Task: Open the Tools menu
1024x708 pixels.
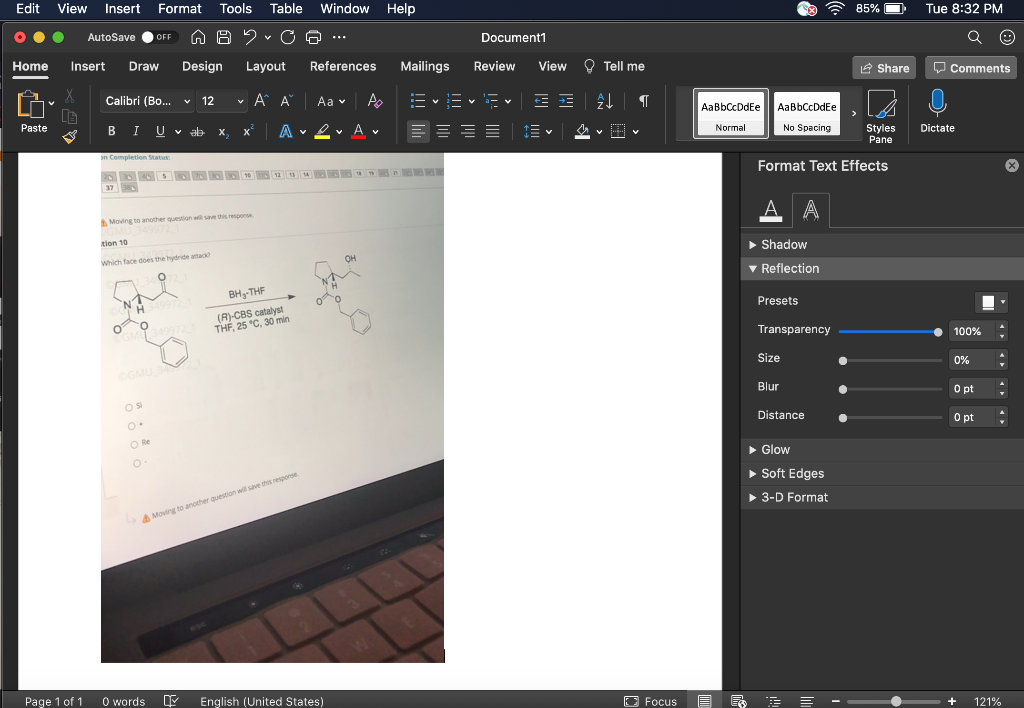Action: pos(235,9)
